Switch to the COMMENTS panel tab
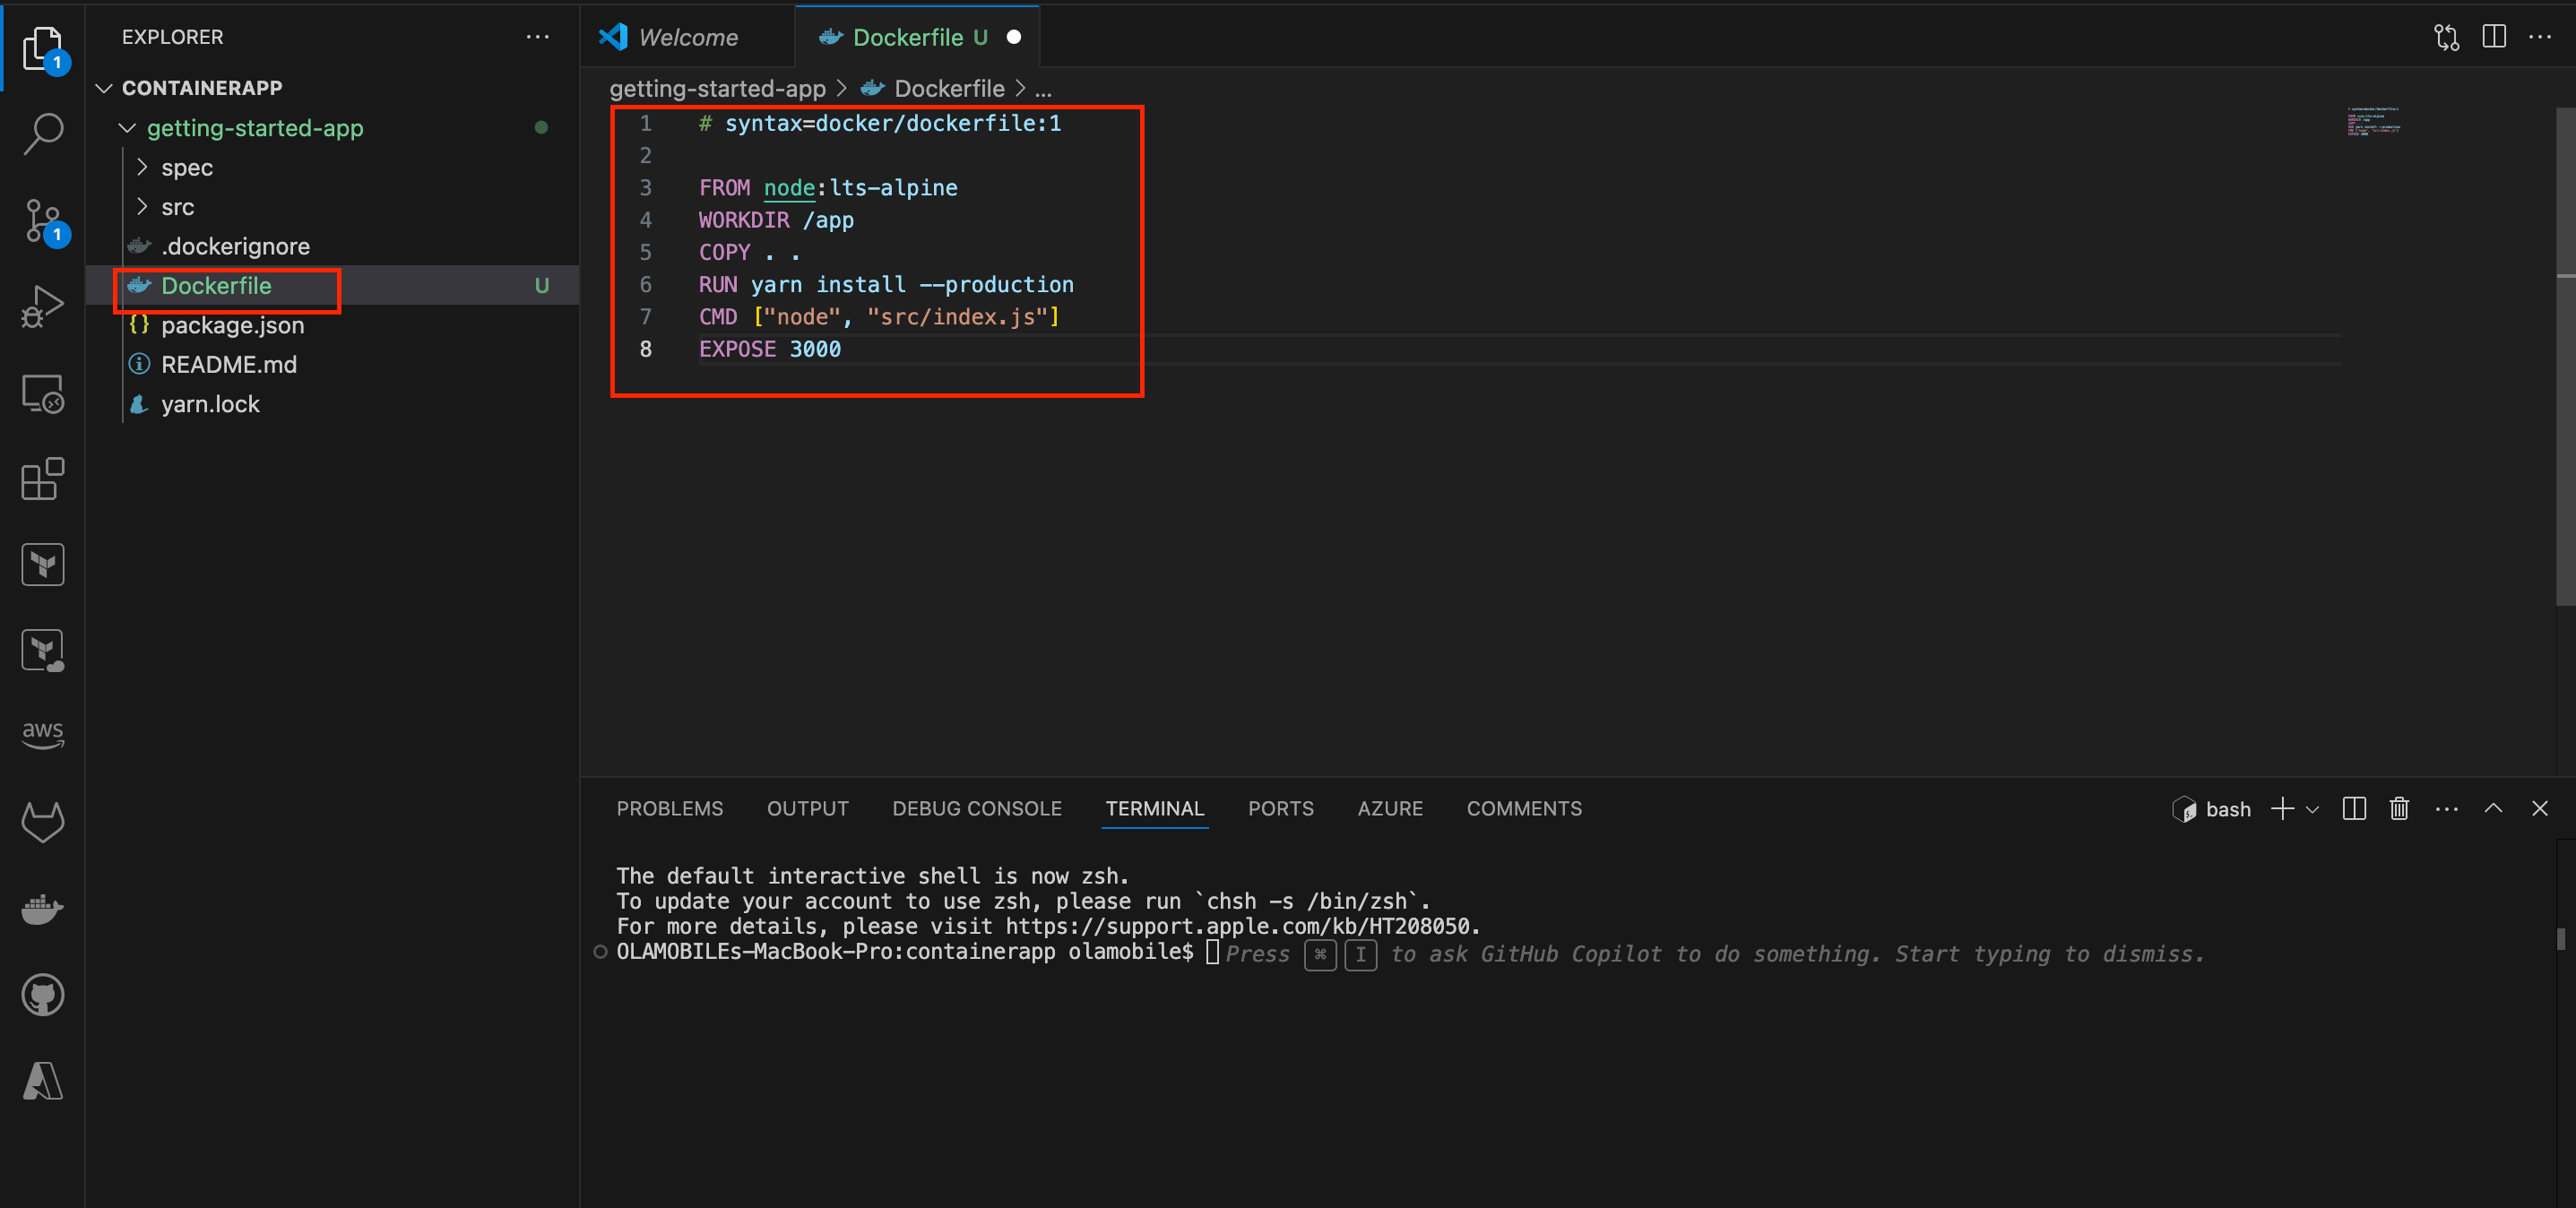This screenshot has width=2576, height=1208. tap(1524, 808)
